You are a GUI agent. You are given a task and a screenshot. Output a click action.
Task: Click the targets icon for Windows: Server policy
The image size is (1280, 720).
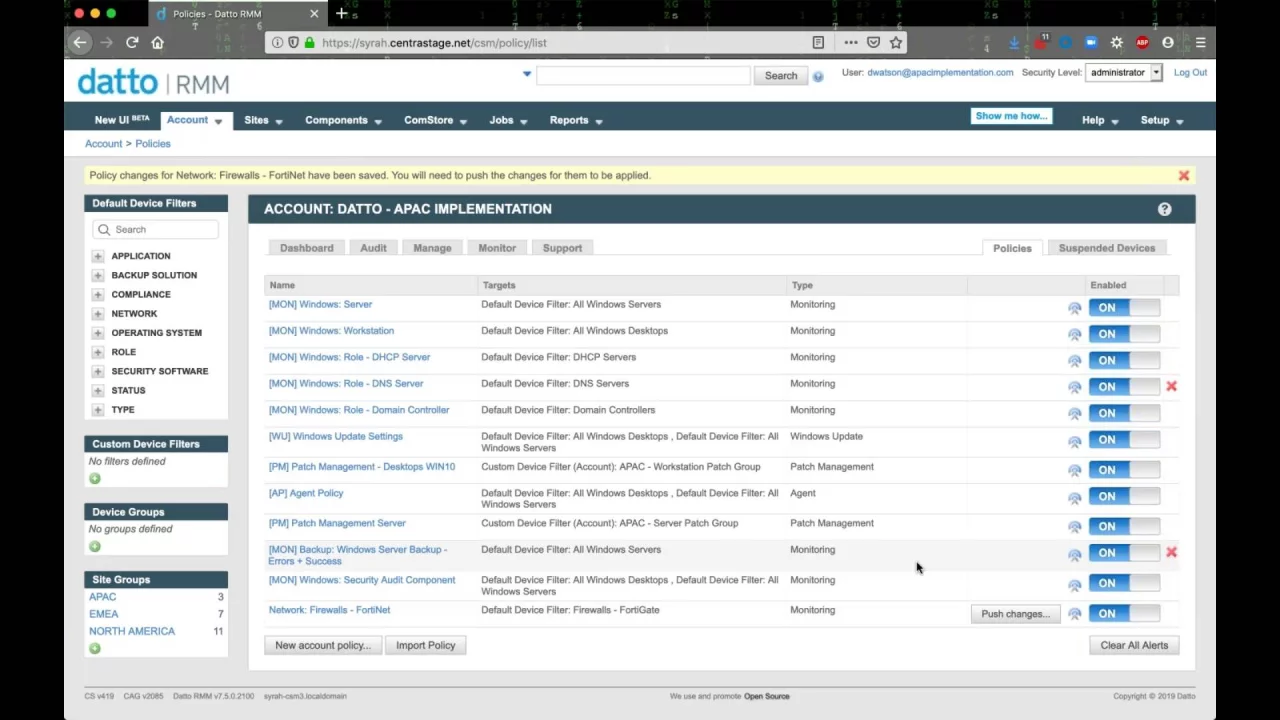click(1074, 308)
